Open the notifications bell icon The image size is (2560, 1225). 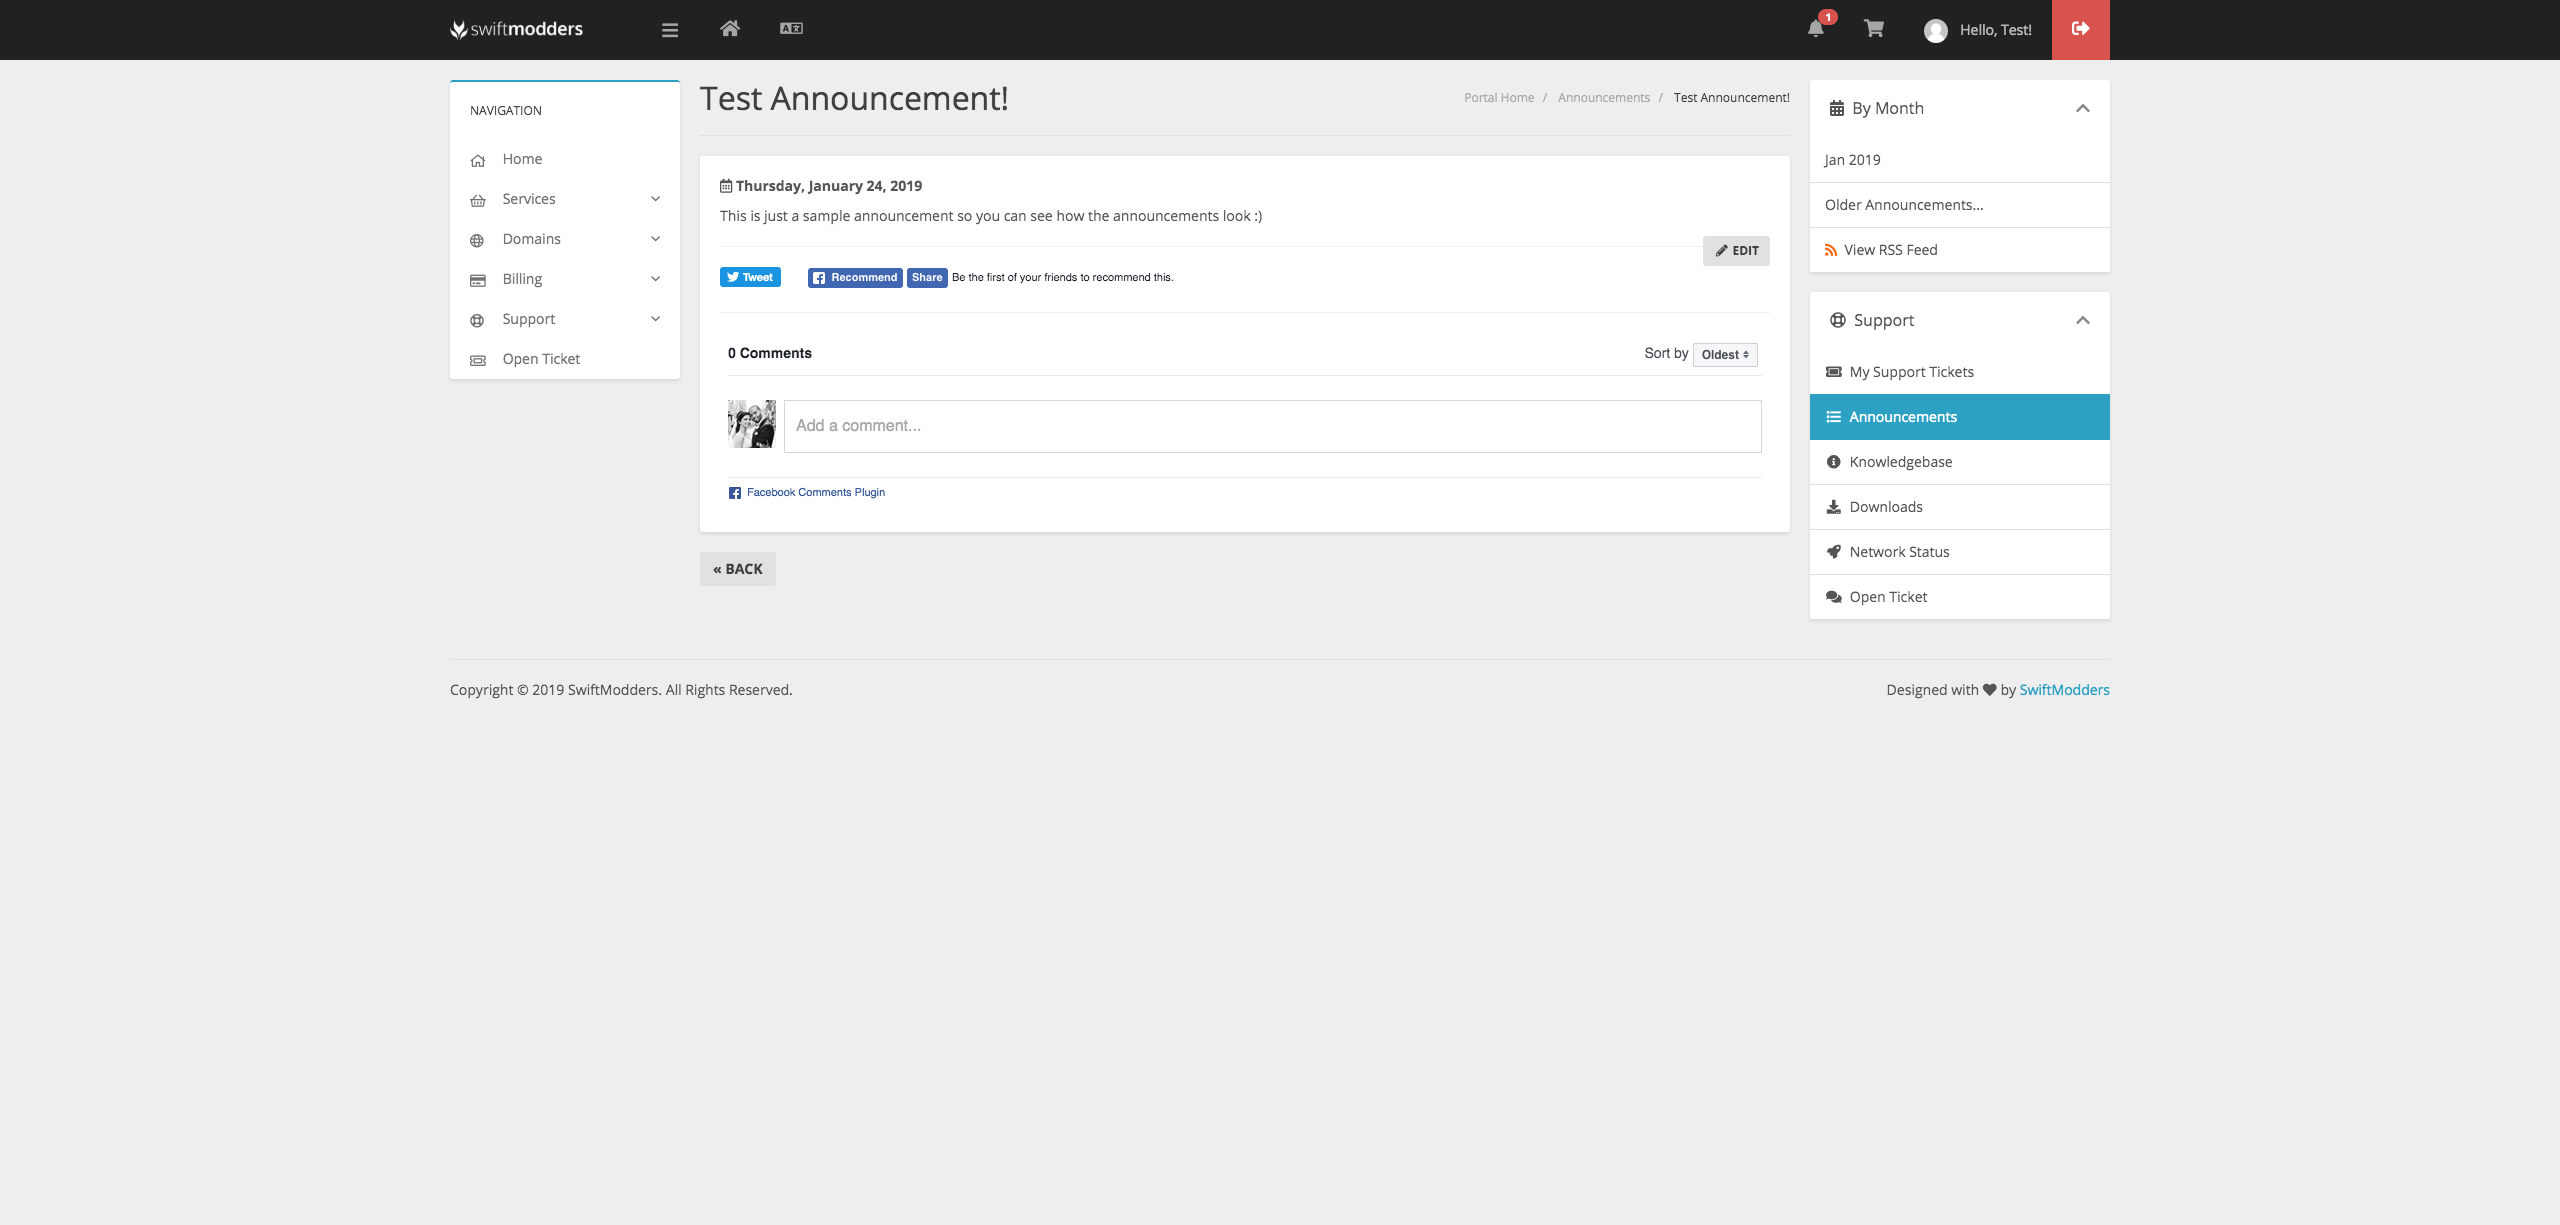pyautogui.click(x=1816, y=29)
